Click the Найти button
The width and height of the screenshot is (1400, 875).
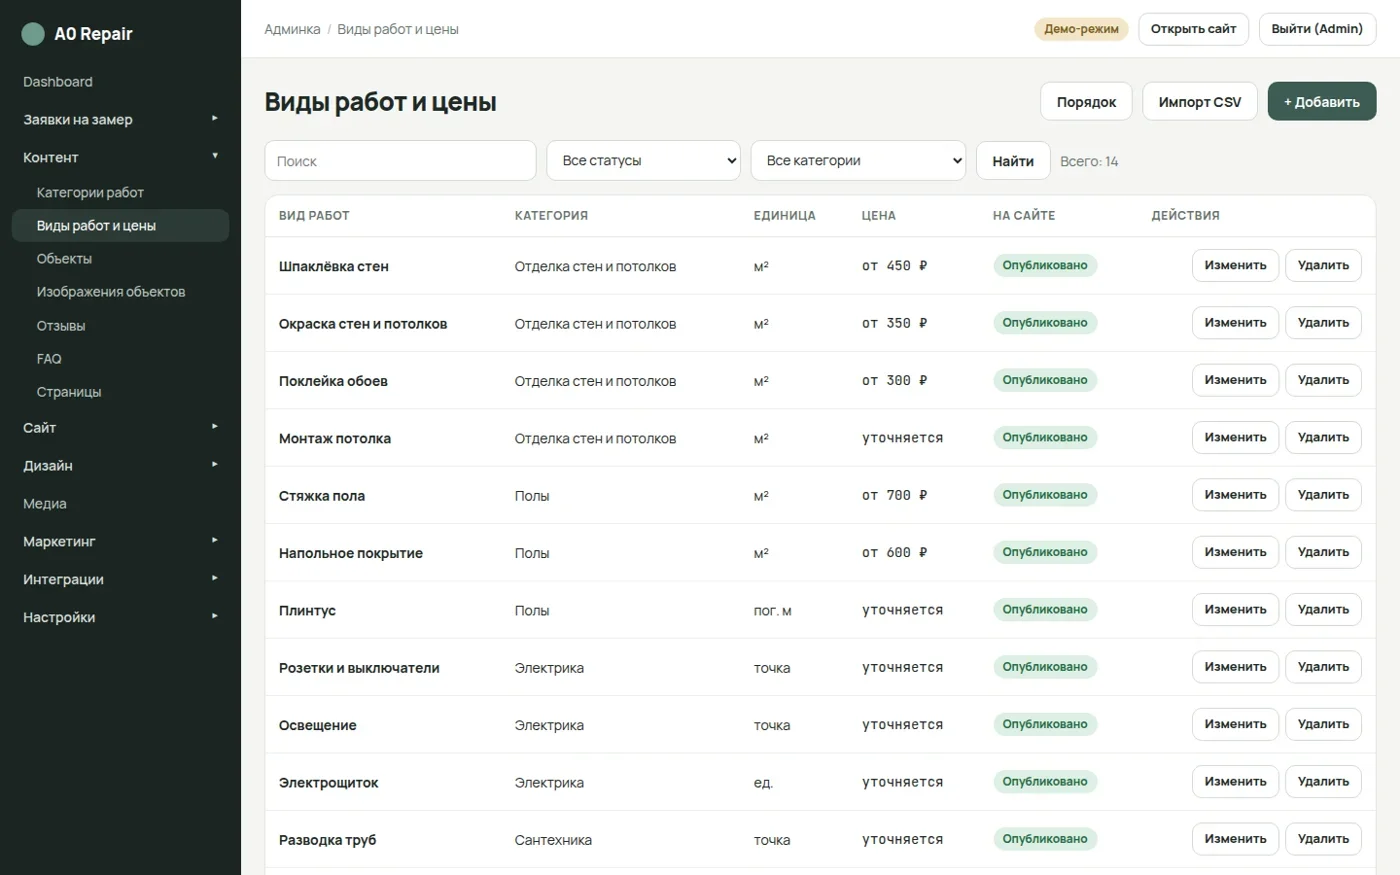(x=1013, y=160)
